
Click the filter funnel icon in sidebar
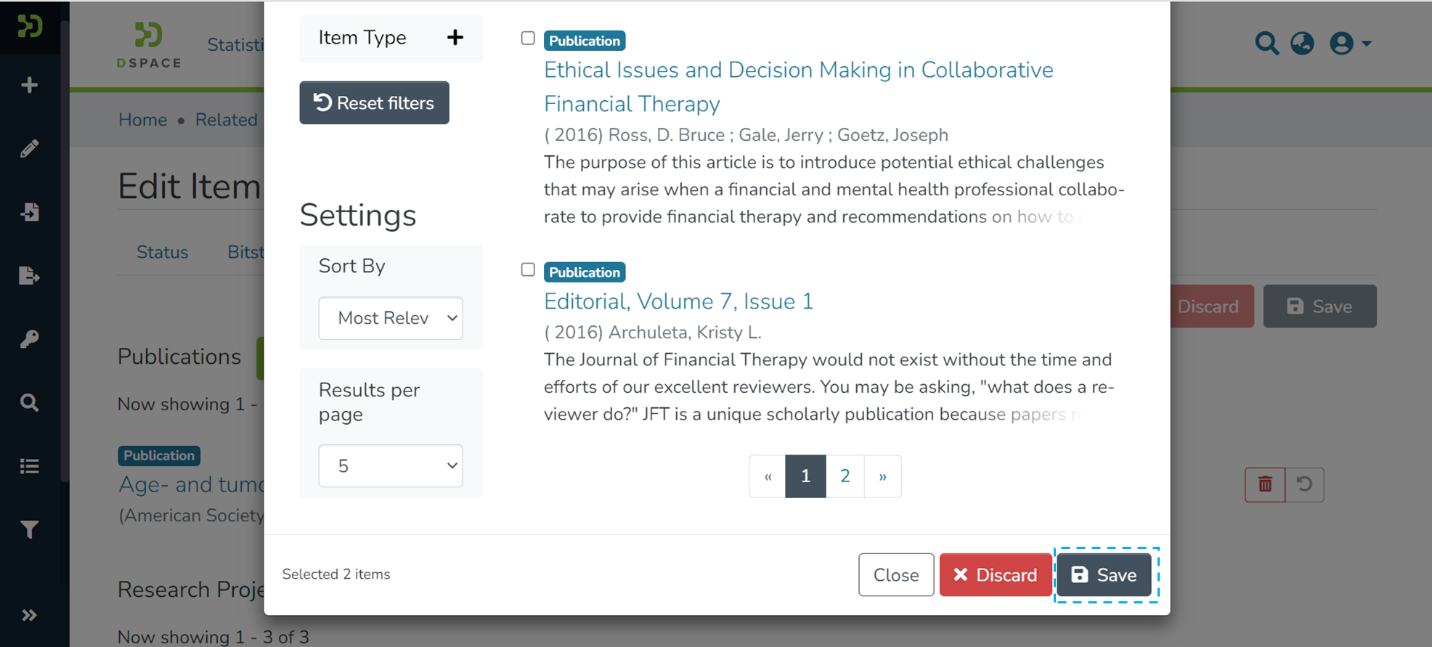(29, 530)
